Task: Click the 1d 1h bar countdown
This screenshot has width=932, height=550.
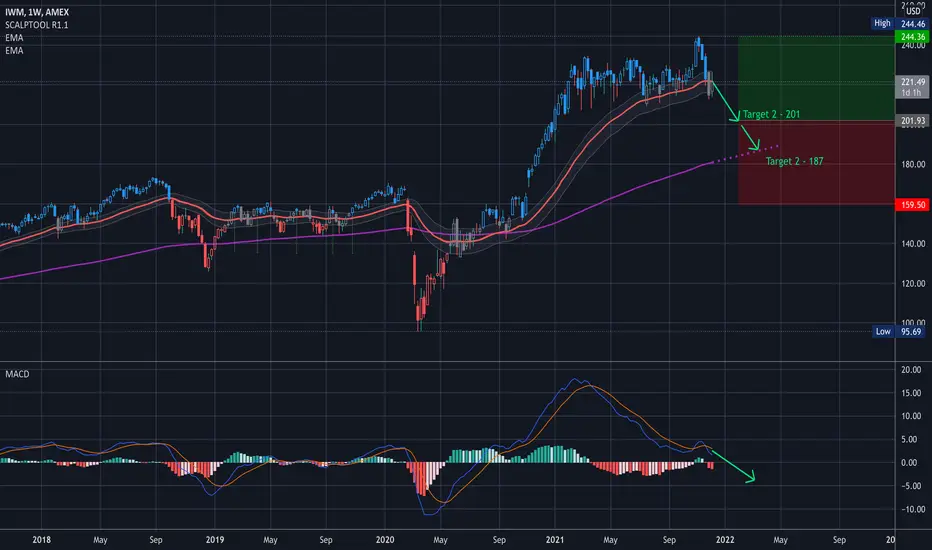Action: 911,93
